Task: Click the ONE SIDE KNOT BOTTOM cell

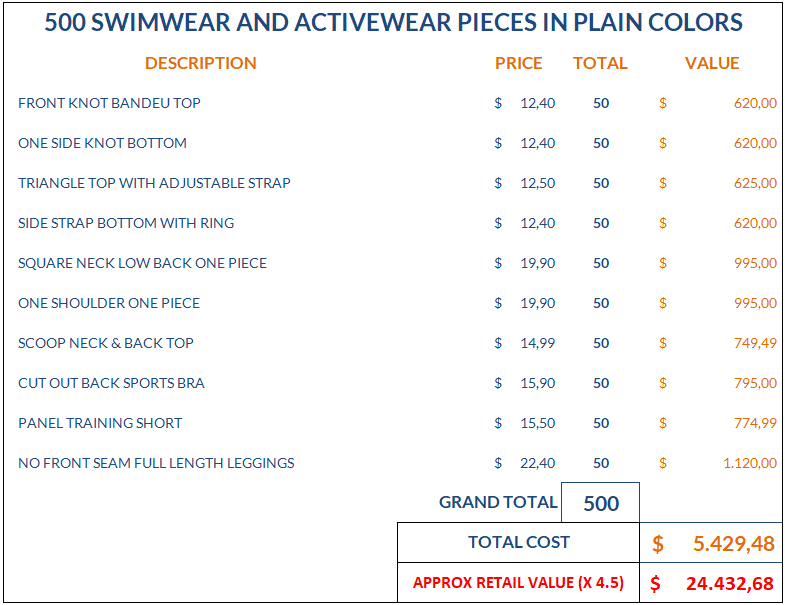Action: (102, 143)
